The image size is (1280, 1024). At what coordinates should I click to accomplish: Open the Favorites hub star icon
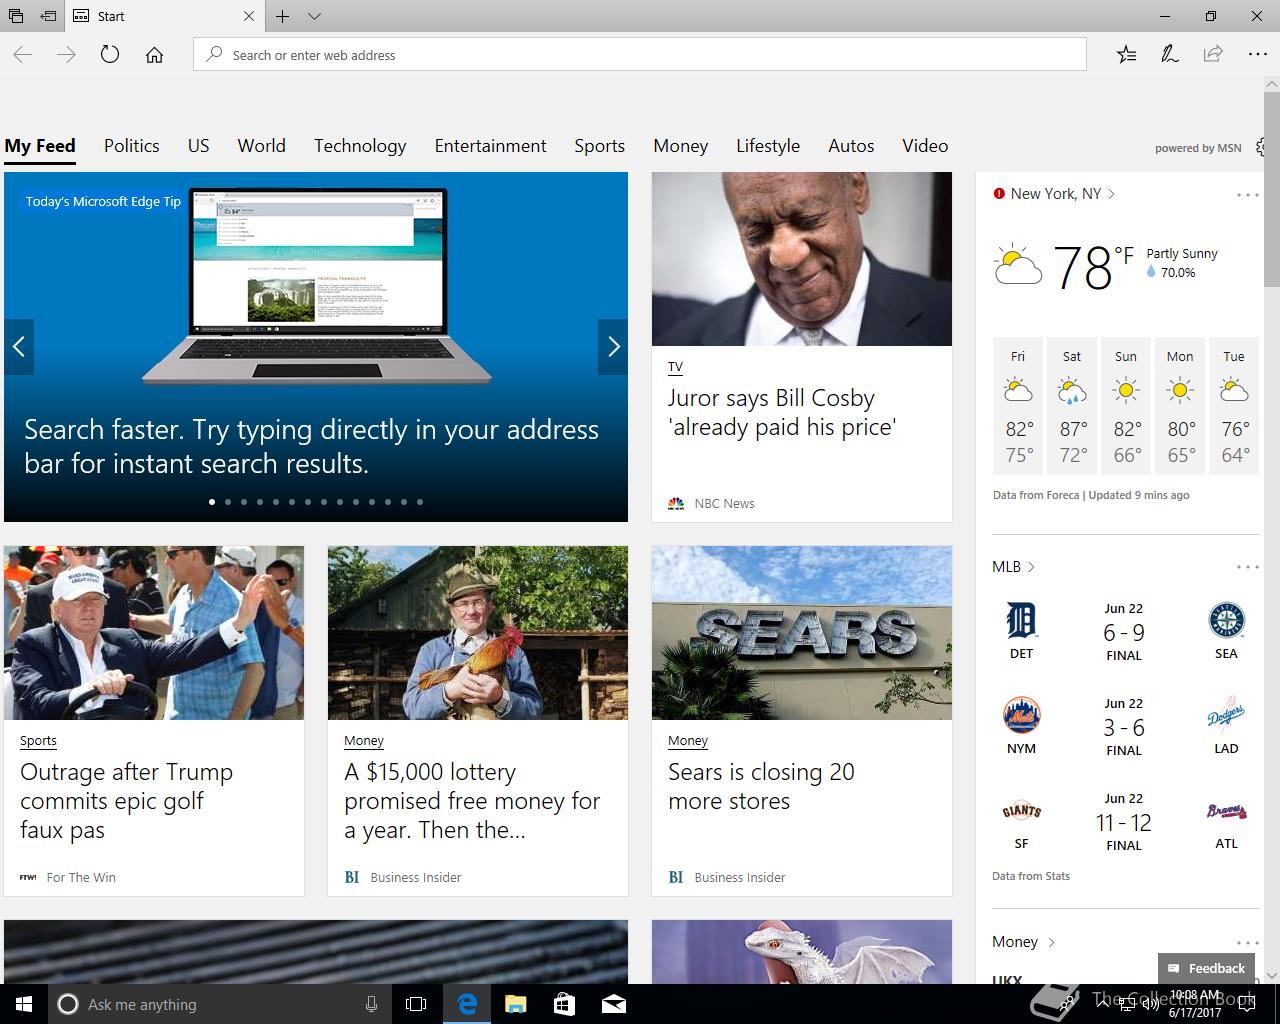1126,55
